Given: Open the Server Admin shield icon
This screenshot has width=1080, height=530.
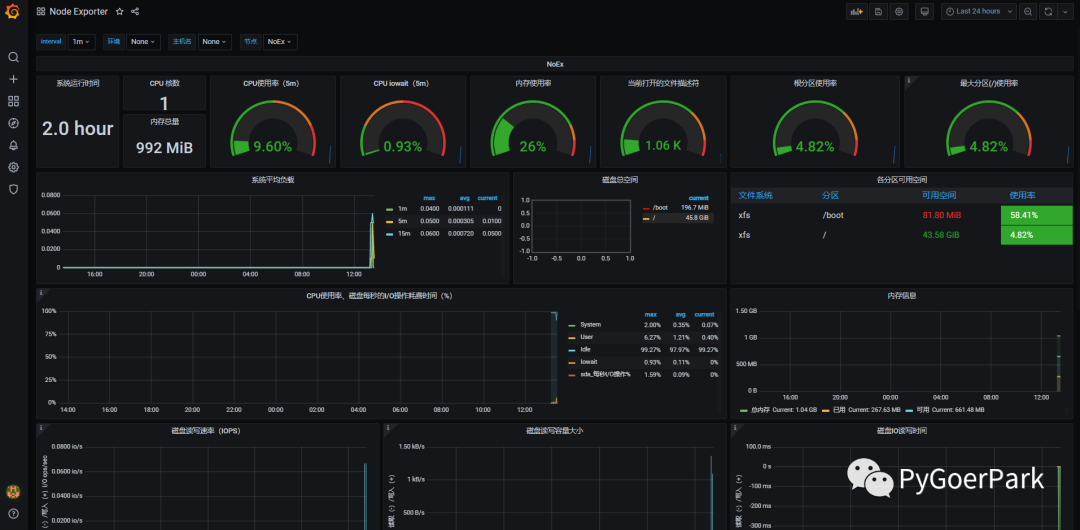Looking at the screenshot, I should 13,190.
